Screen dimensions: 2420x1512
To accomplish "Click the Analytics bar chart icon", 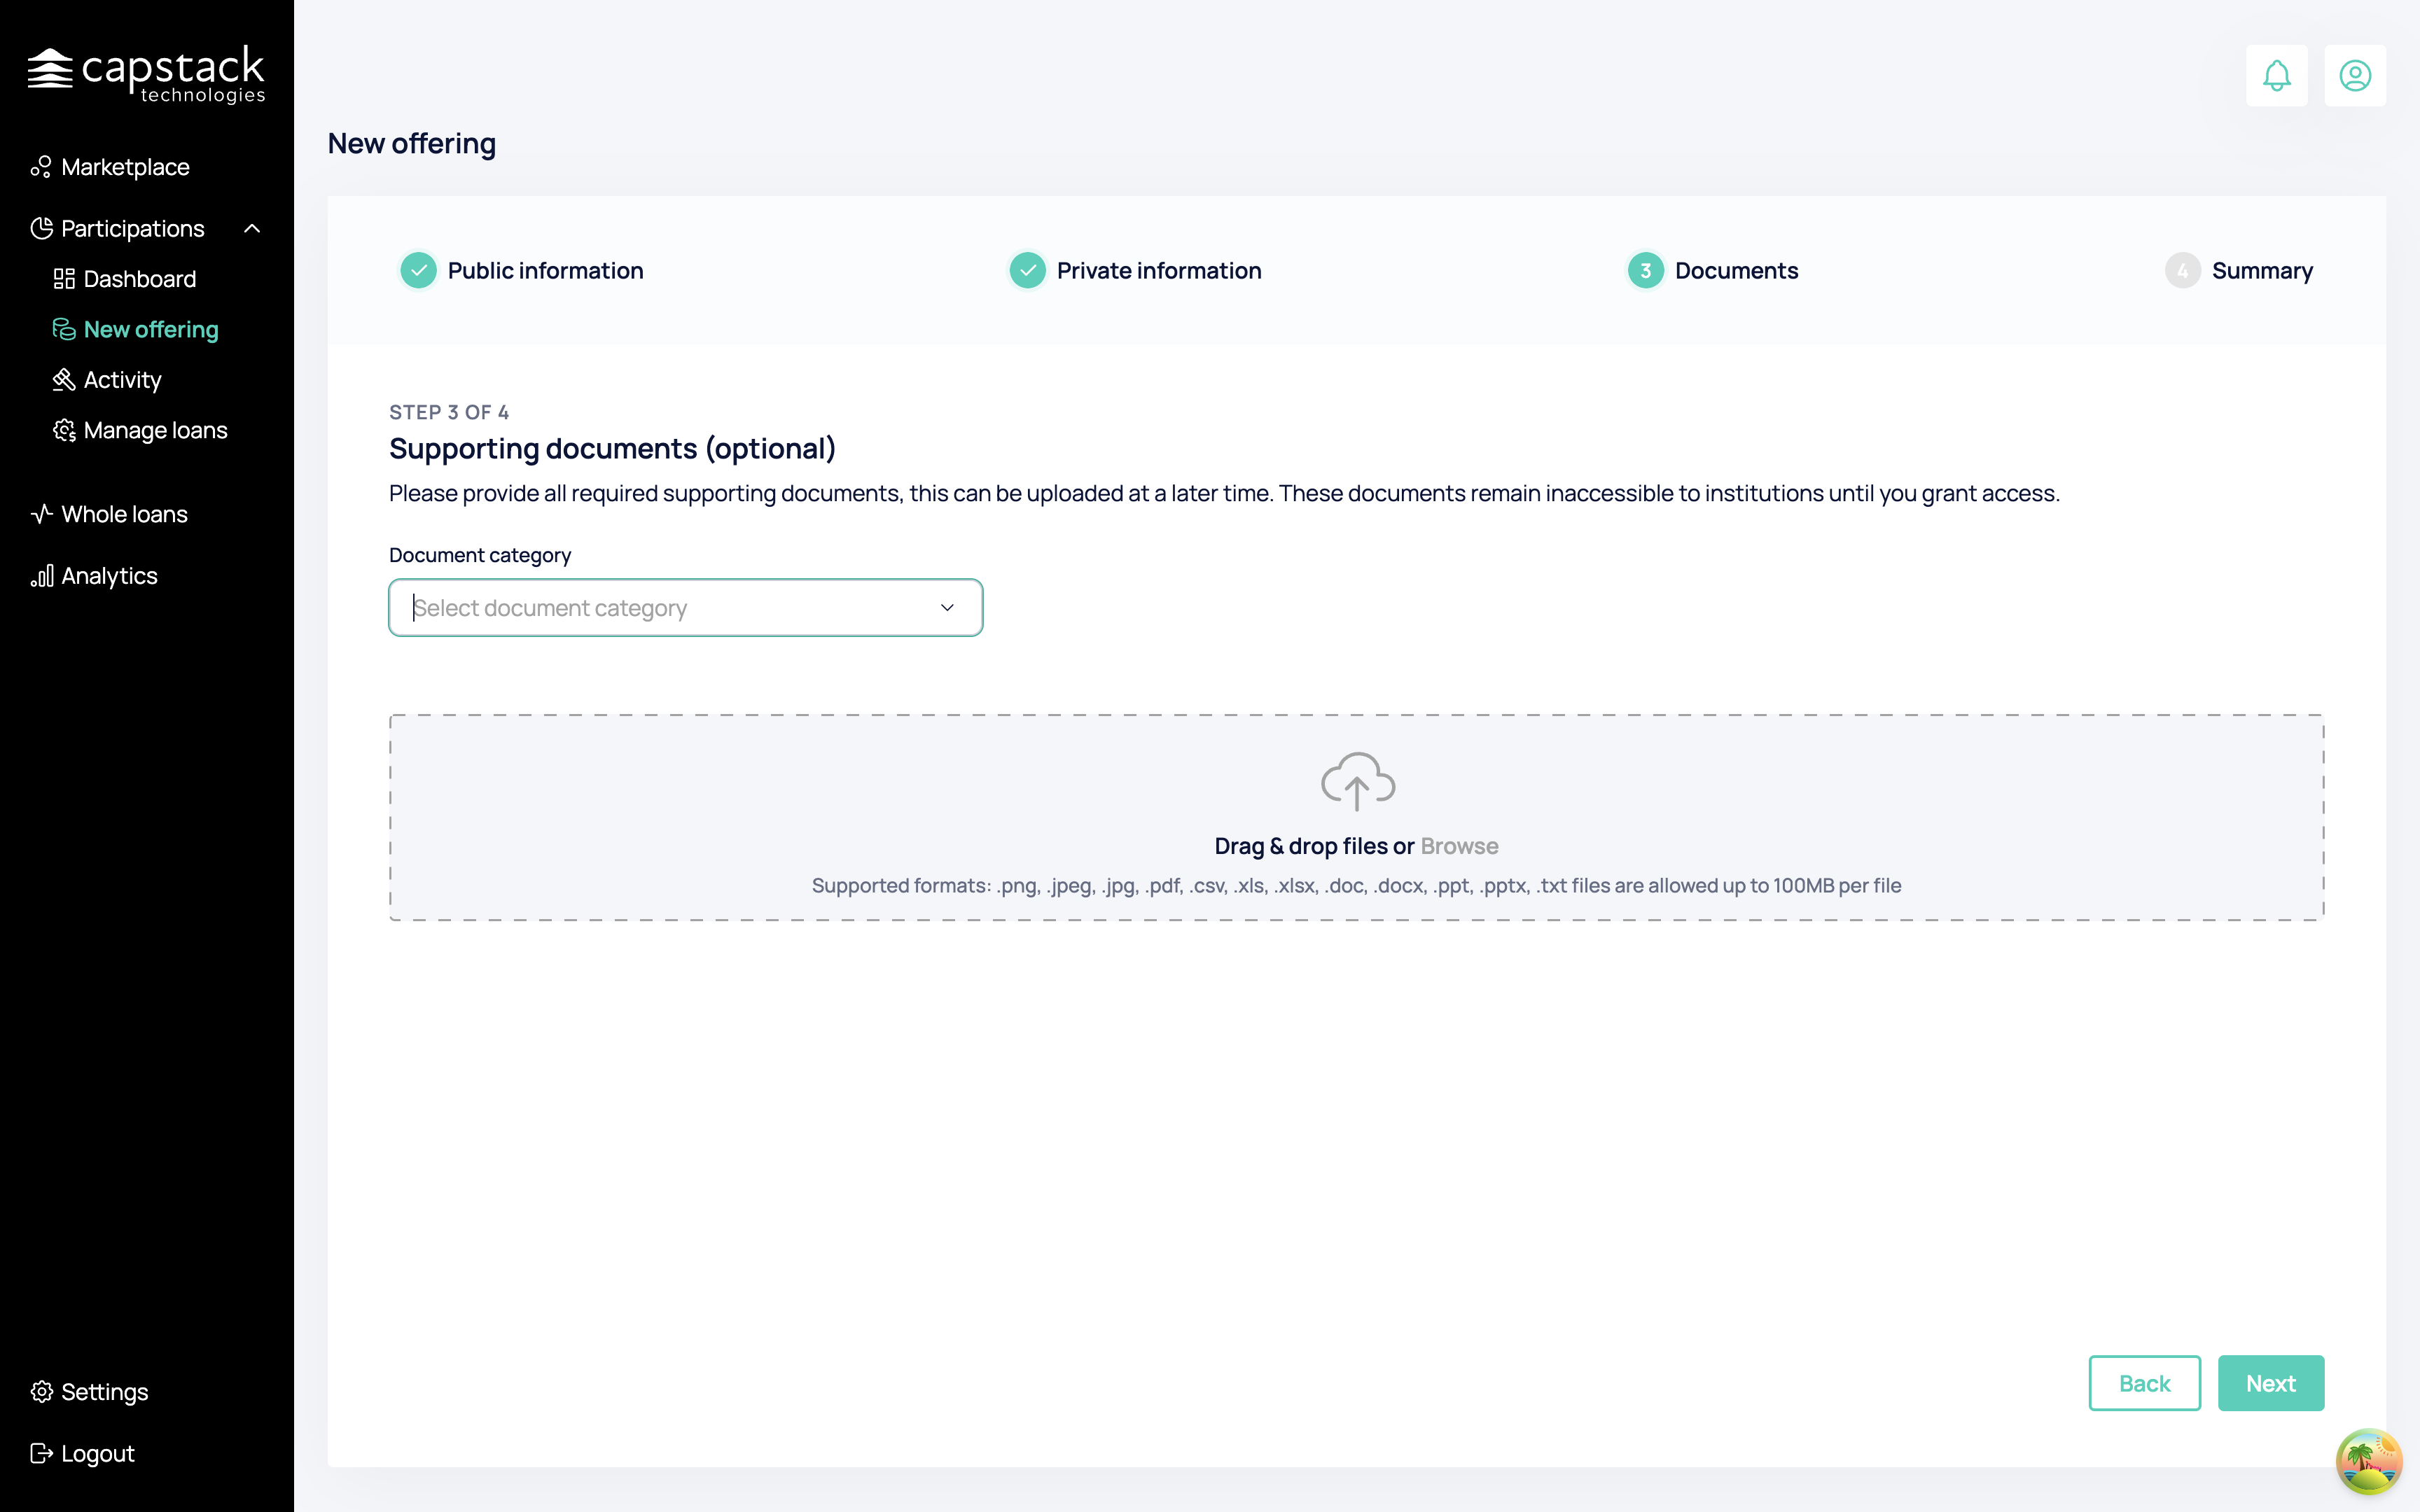I will click(x=41, y=576).
